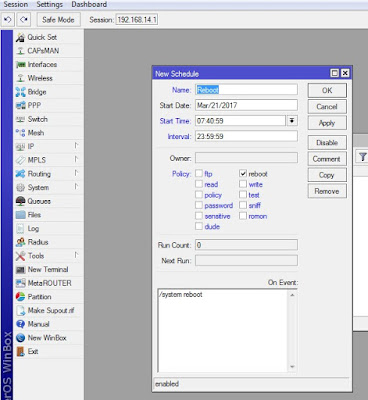Screen dimensions: 368x400
Task: Click inside the On Event script box
Action: [222, 331]
